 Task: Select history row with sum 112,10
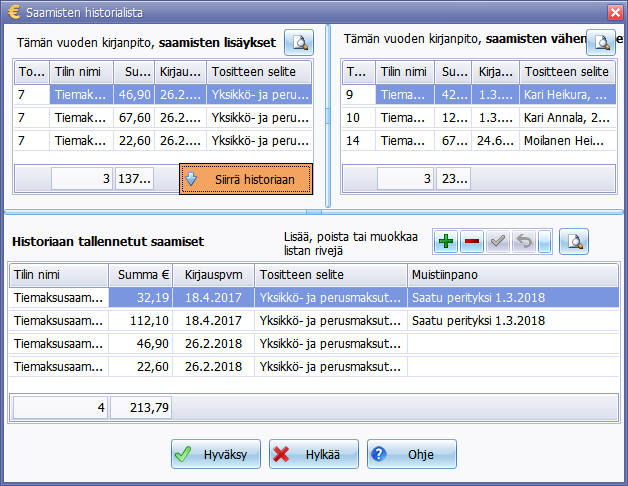pos(314,321)
